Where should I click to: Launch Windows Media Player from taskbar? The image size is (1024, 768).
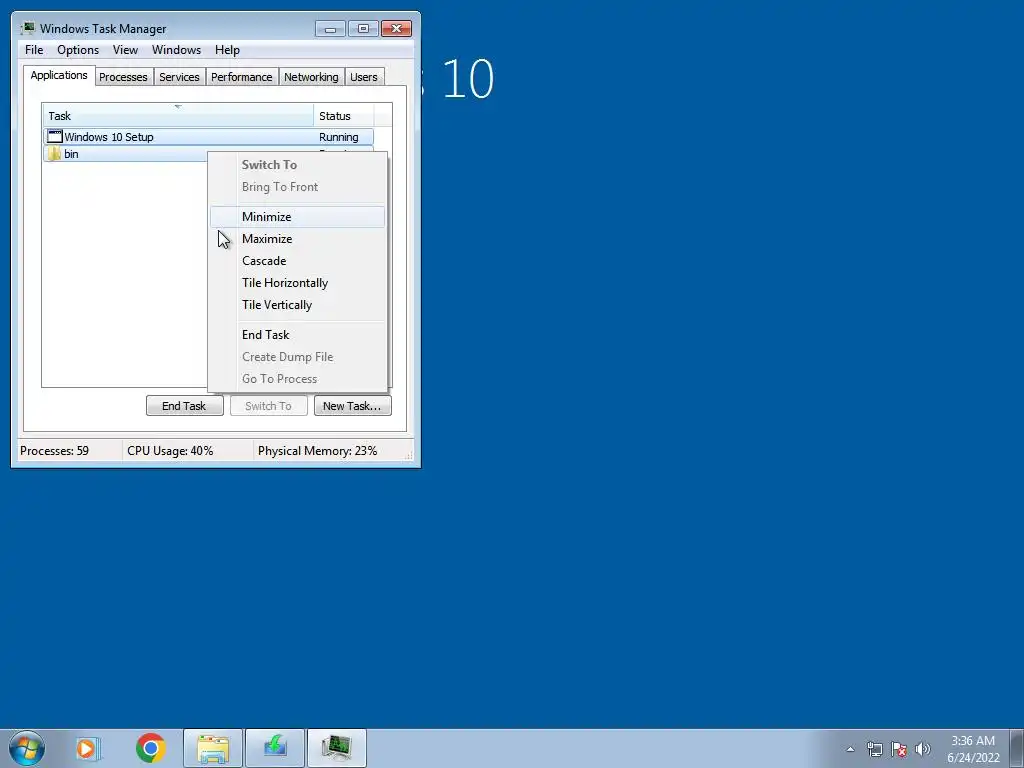coord(88,748)
